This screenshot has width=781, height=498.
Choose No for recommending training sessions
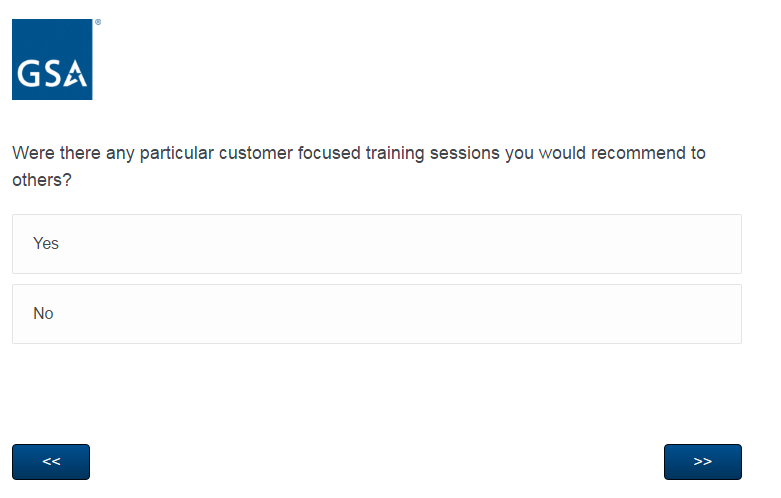(x=376, y=314)
